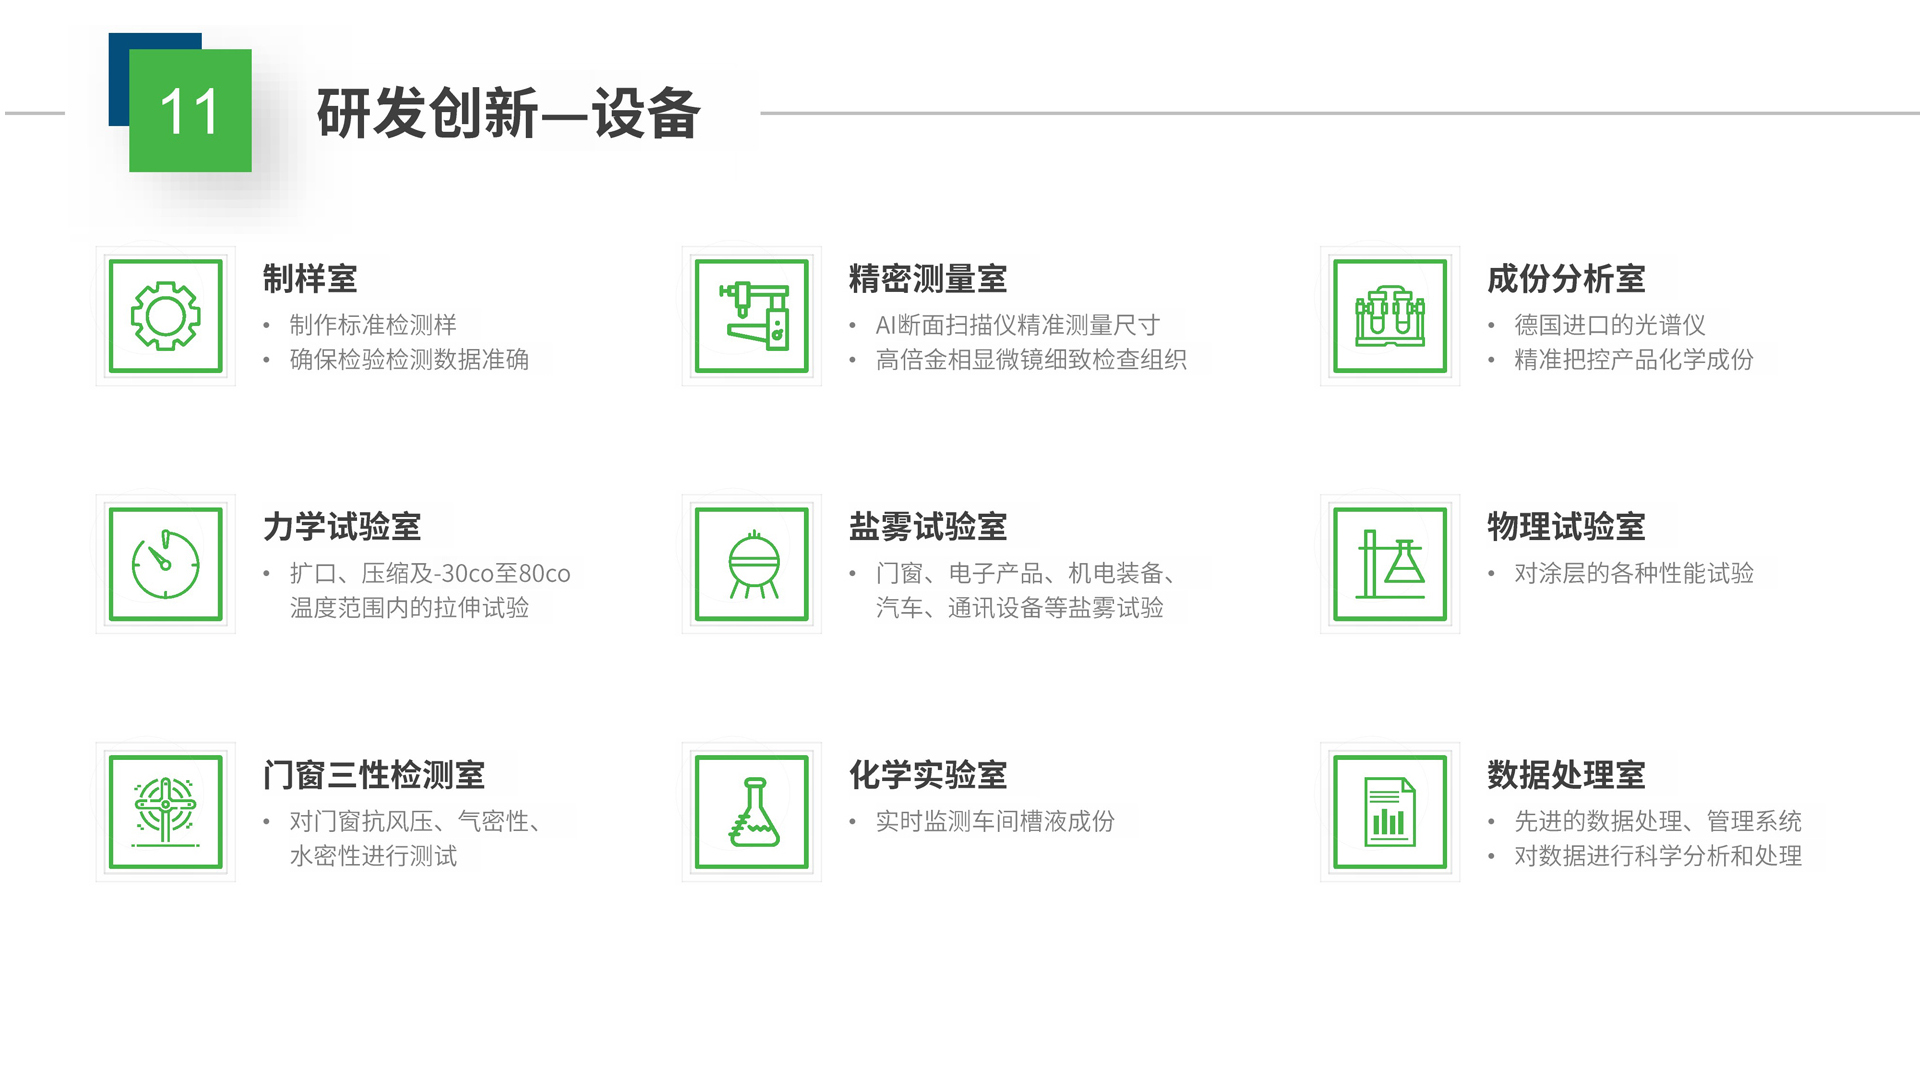This screenshot has width=1920, height=1080.
Task: Click the 化学实验室 heading
Action: [927, 775]
